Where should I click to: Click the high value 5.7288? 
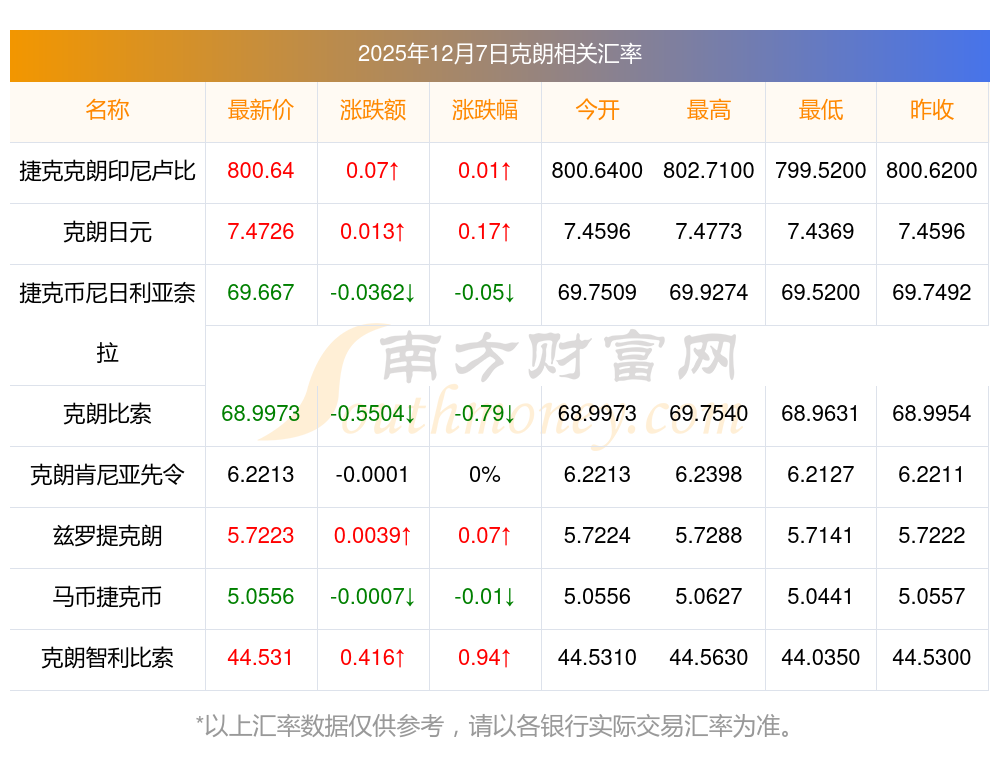coord(709,536)
